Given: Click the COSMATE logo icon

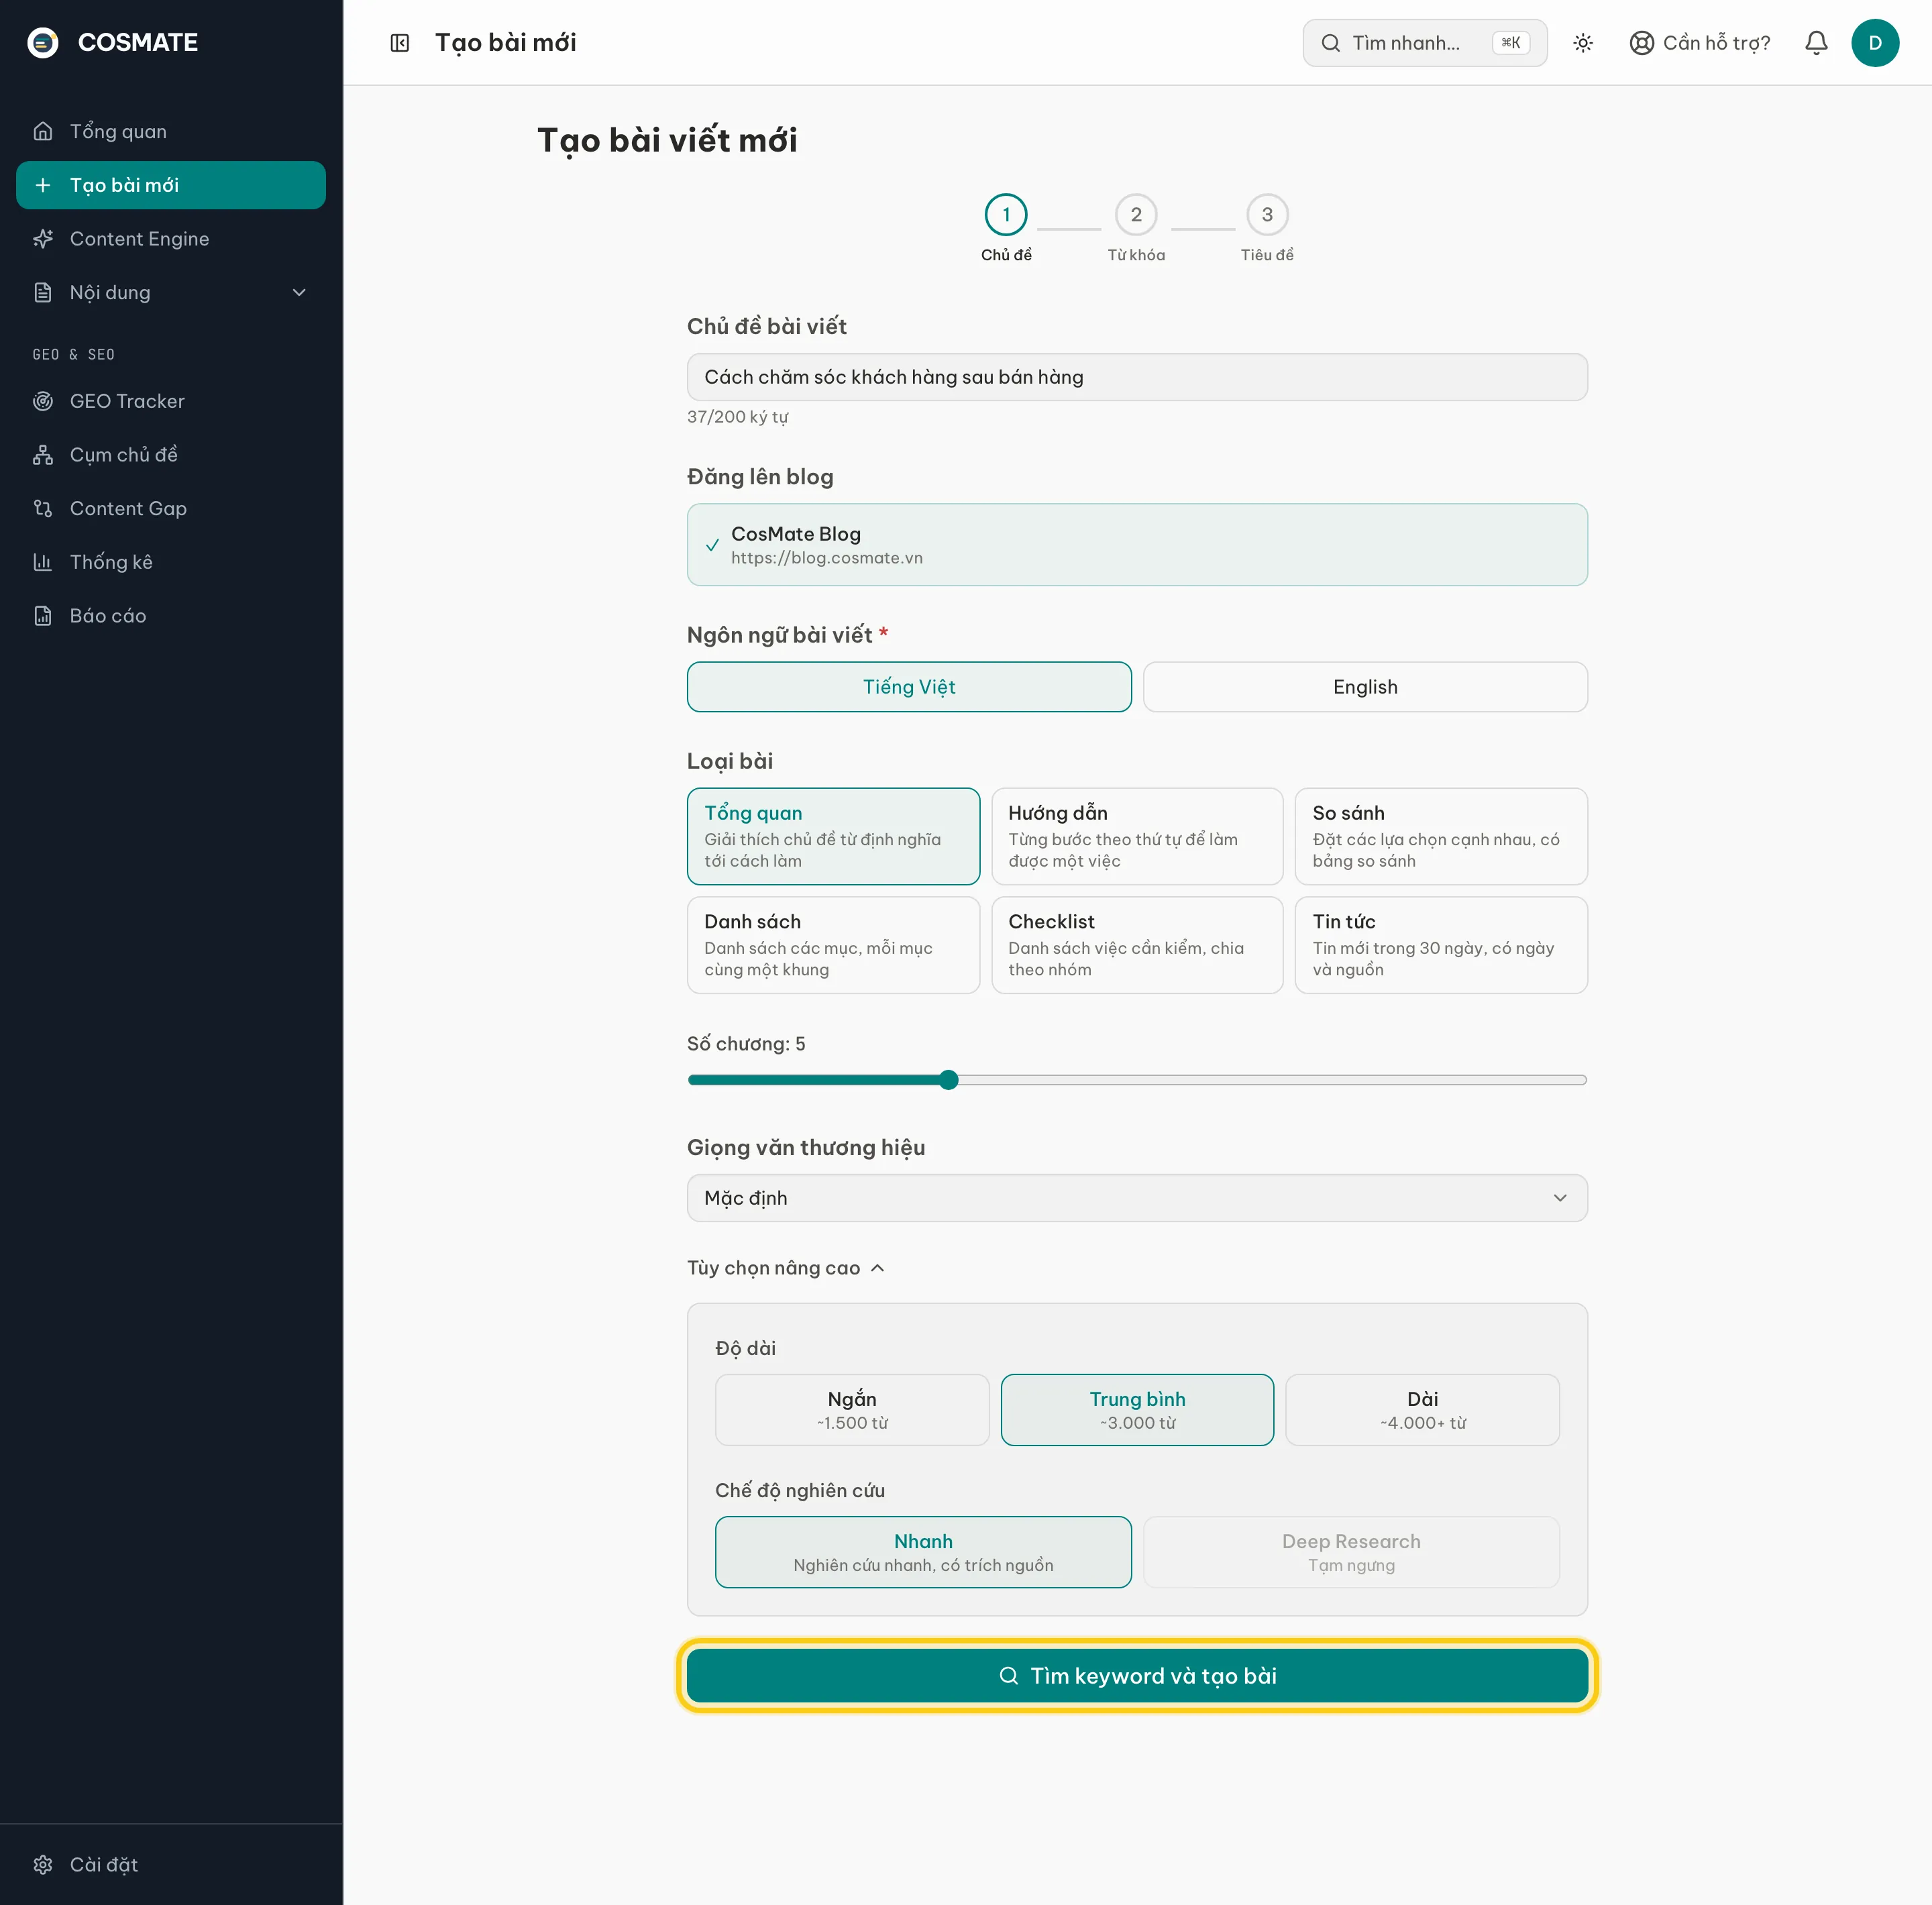Looking at the screenshot, I should (42, 42).
